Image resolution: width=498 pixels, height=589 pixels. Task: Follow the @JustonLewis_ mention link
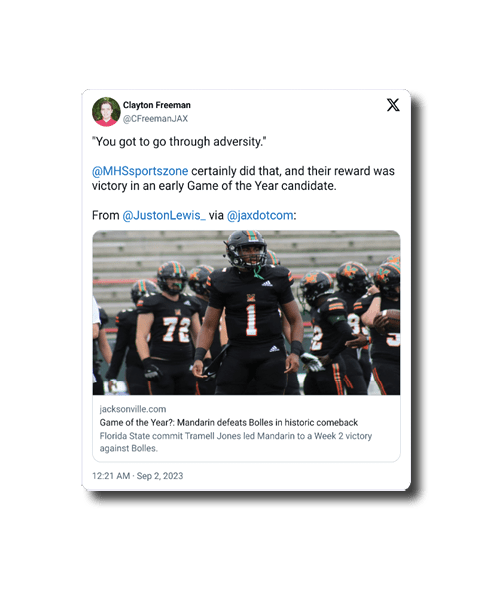164,215
